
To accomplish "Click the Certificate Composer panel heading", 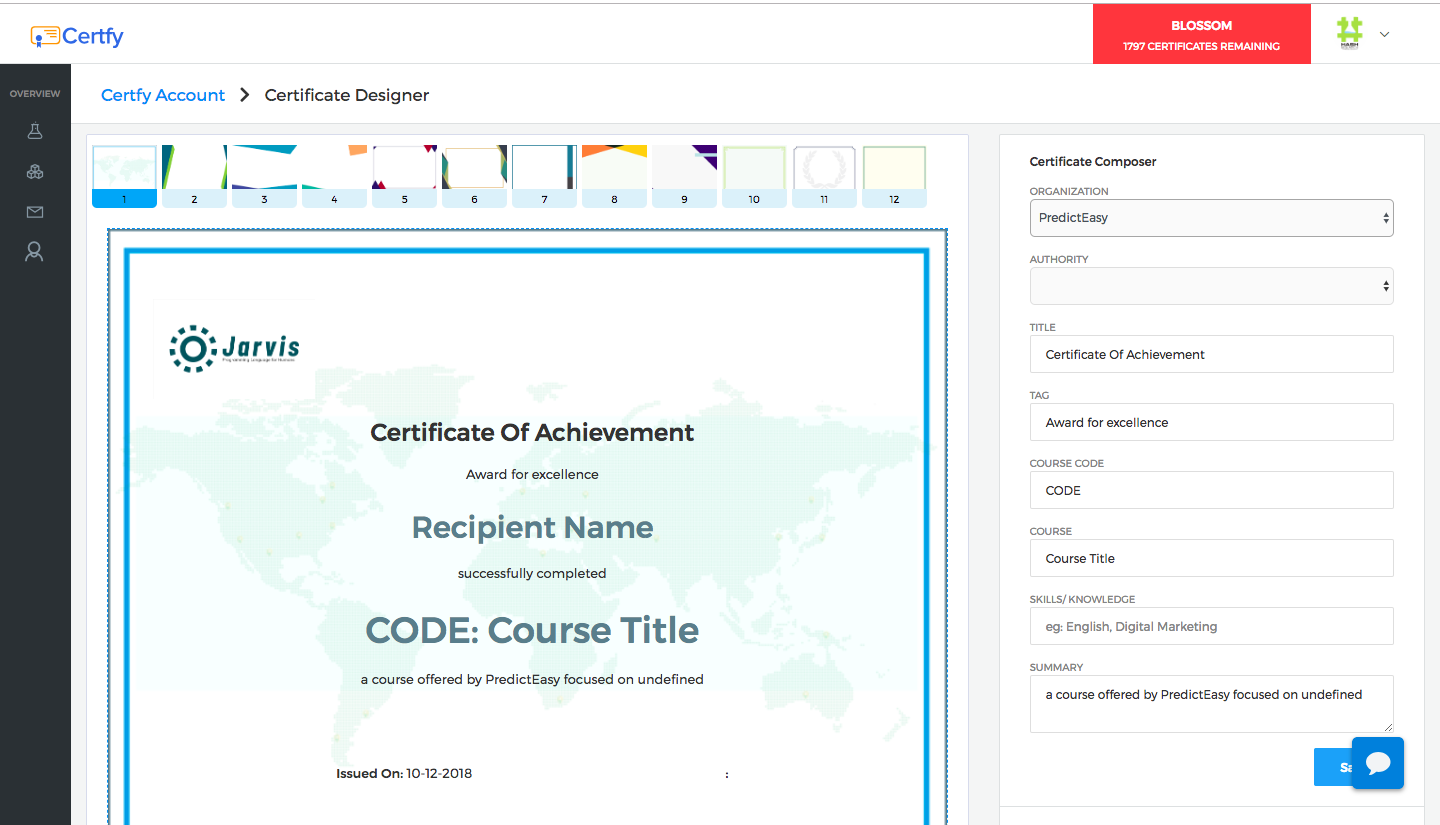I will click(x=1093, y=161).
